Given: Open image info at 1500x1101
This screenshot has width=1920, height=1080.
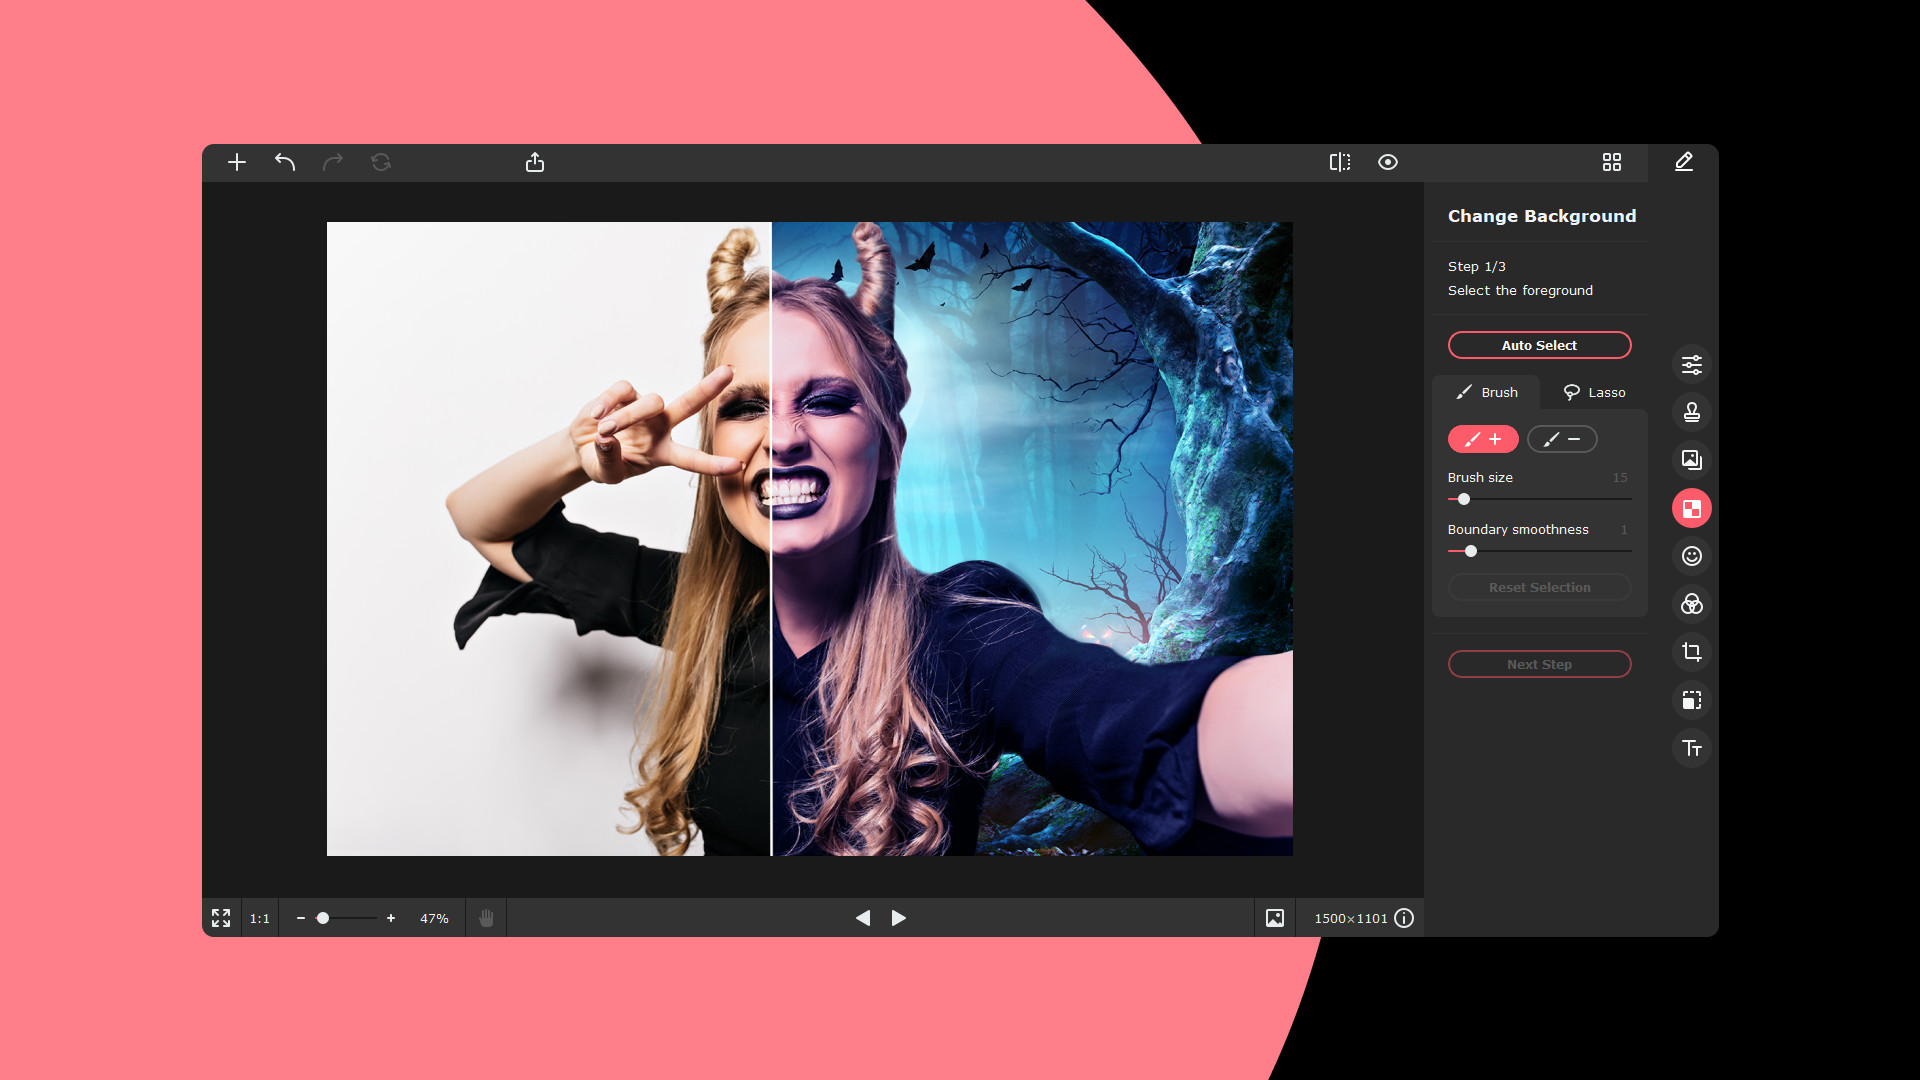Looking at the screenshot, I should pyautogui.click(x=1405, y=918).
